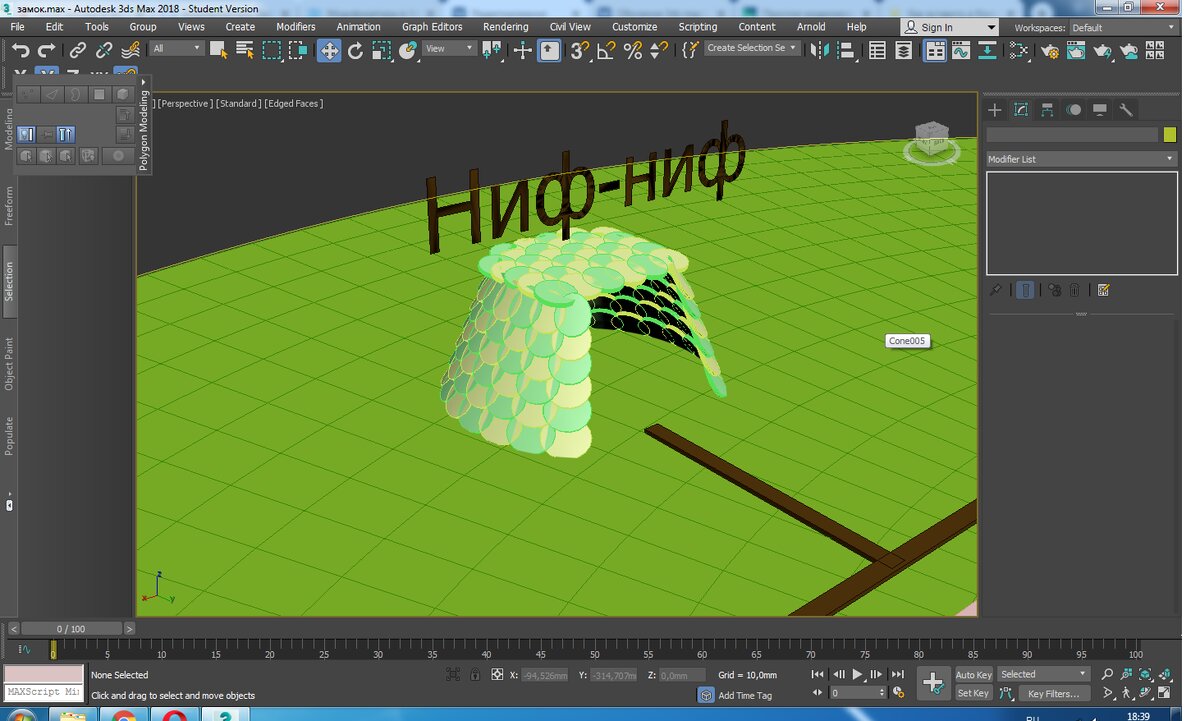Open the Utilities wrench panel tab
1200x721 pixels.
[x=1125, y=110]
